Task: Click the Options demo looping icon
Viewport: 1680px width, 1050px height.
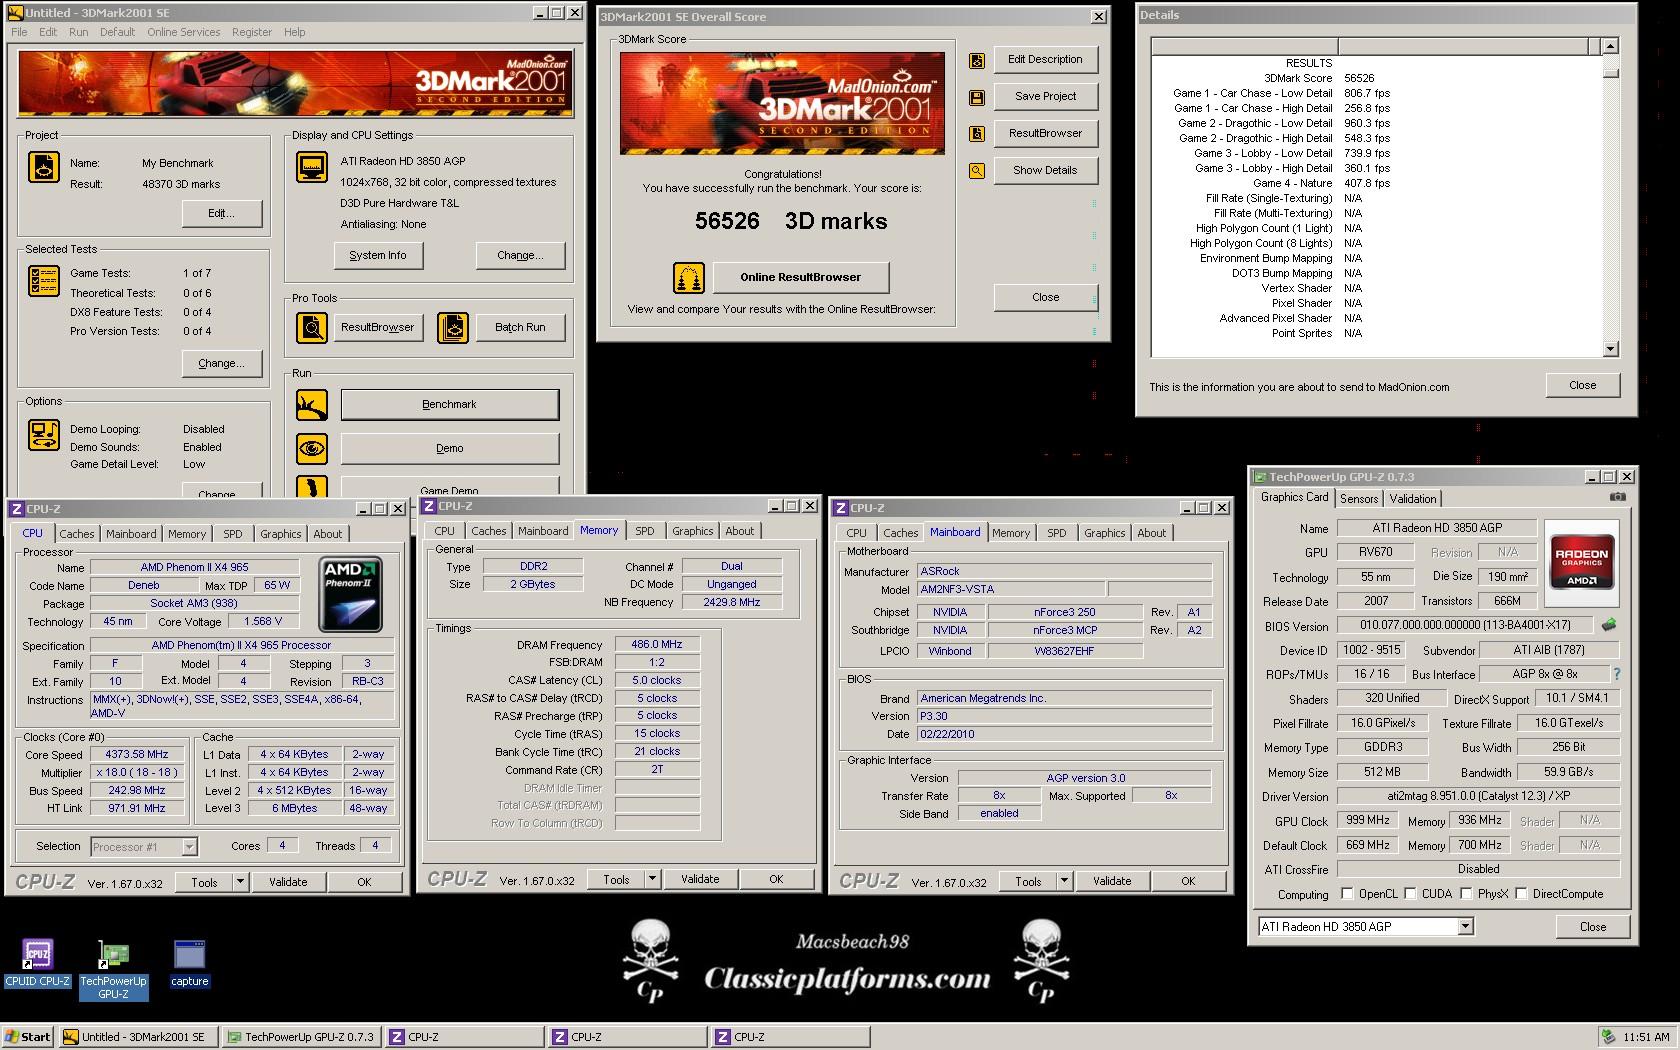Action: [43, 435]
